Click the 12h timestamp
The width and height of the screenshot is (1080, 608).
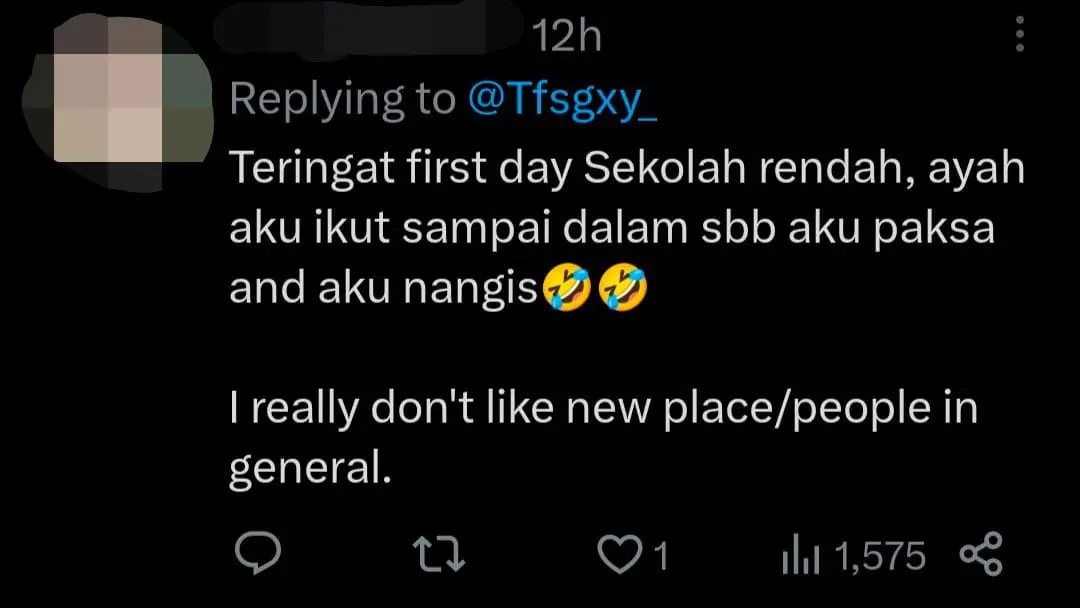(x=567, y=38)
